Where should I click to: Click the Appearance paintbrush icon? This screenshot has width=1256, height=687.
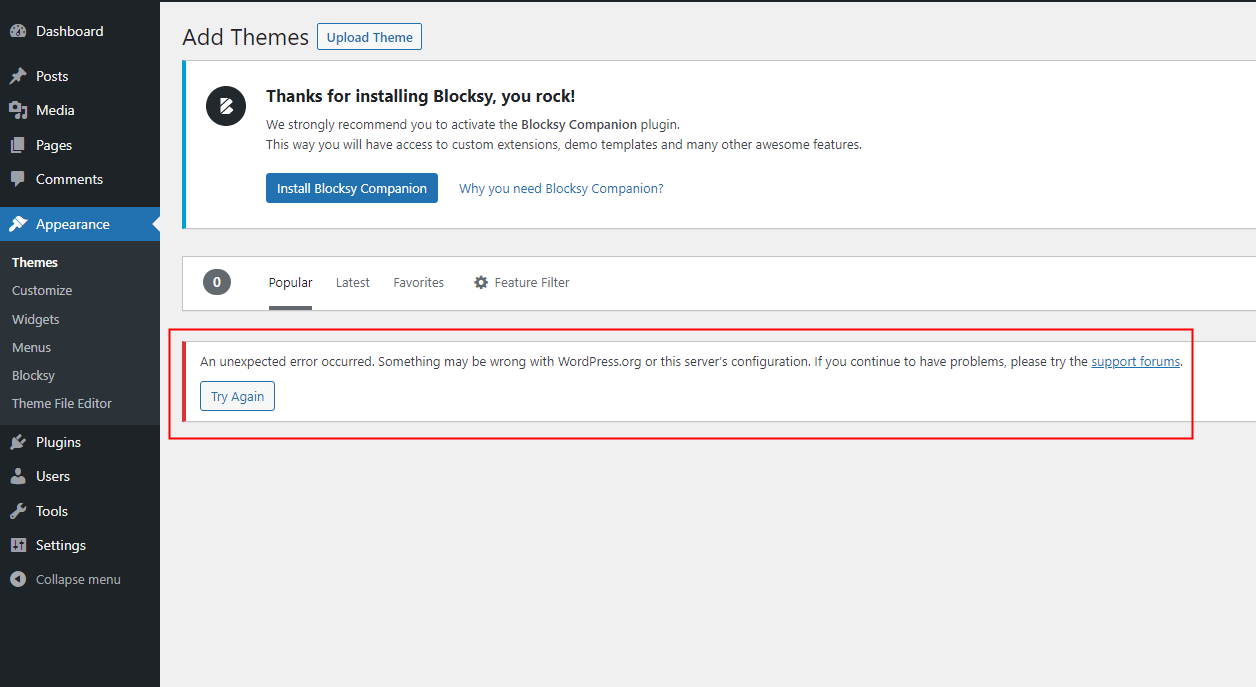pos(18,224)
